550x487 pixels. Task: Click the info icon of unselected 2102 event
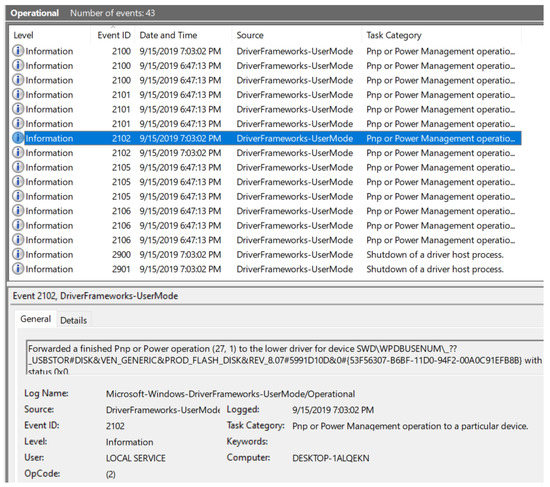(18, 153)
